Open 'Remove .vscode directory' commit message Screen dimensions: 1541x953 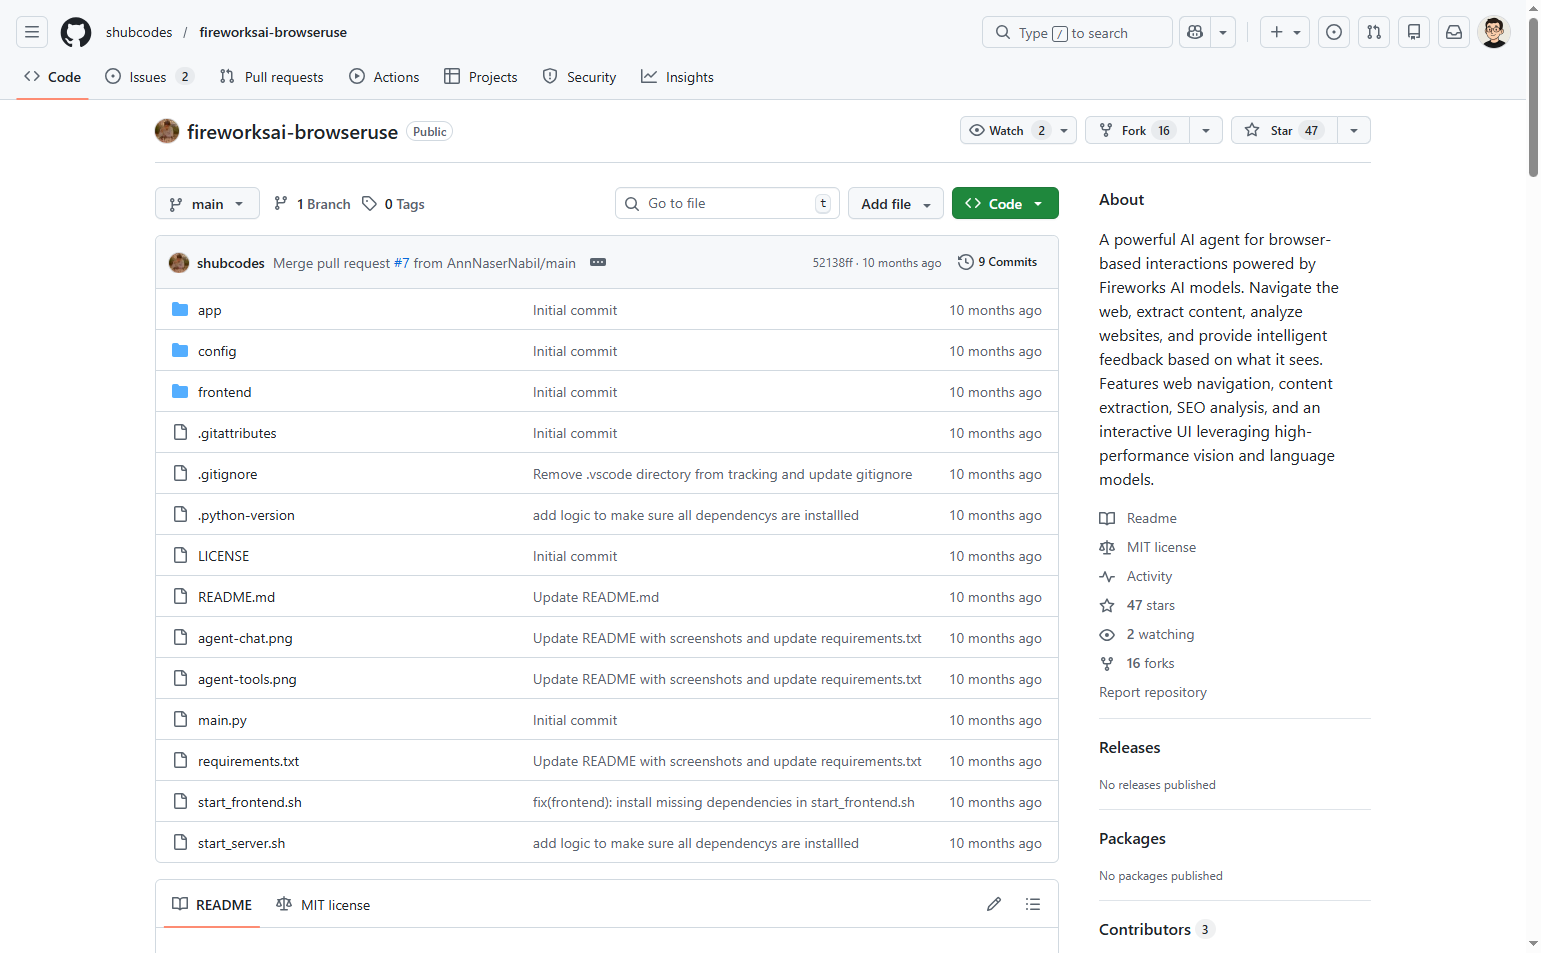click(722, 474)
